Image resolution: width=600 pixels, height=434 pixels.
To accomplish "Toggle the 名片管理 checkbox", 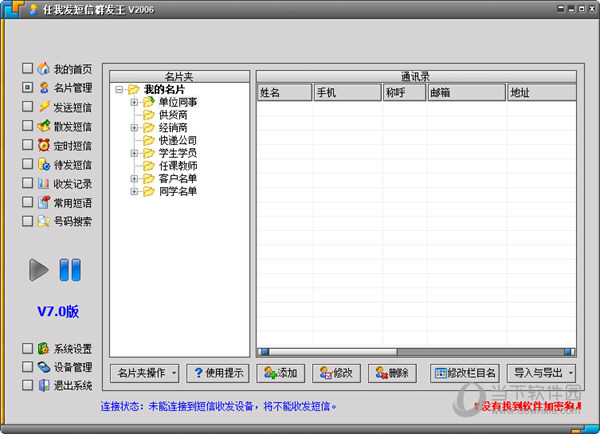I will [x=27, y=87].
